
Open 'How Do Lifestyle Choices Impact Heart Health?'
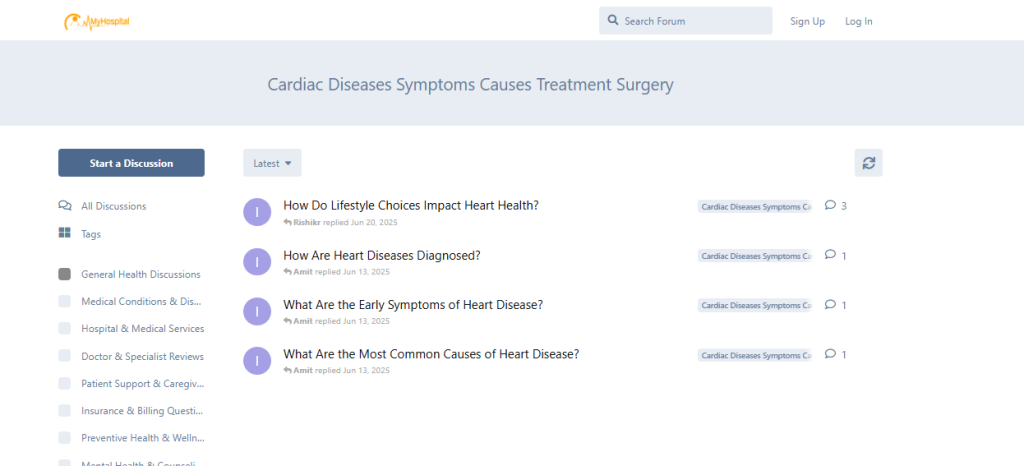411,205
